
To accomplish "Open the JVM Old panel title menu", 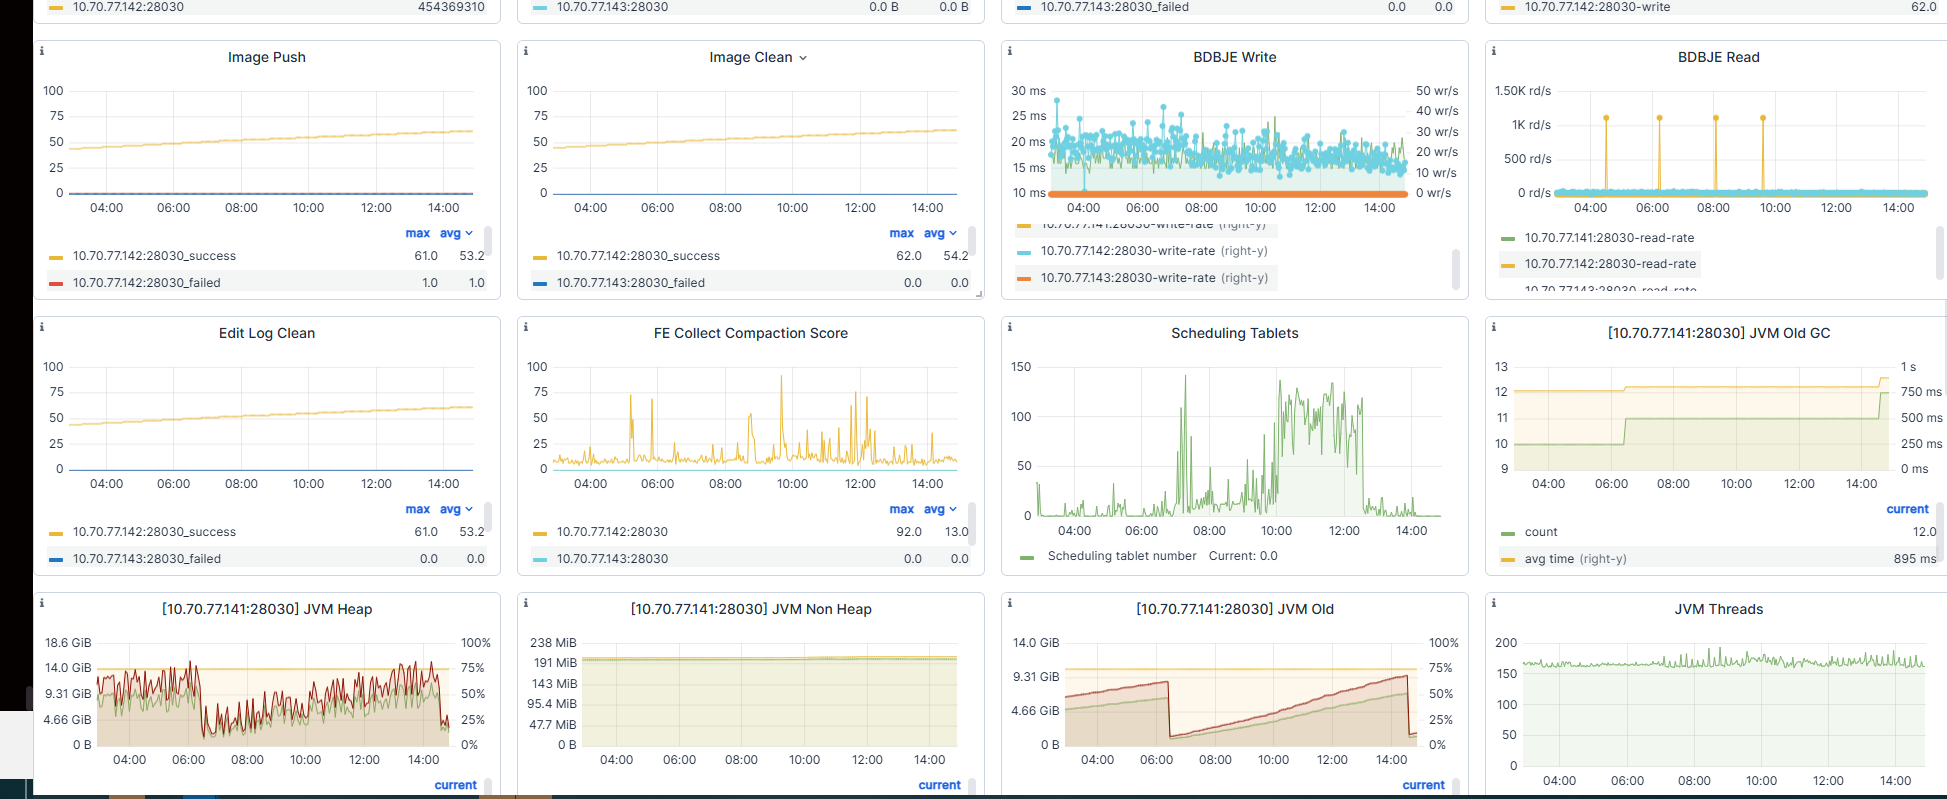I will (1235, 609).
